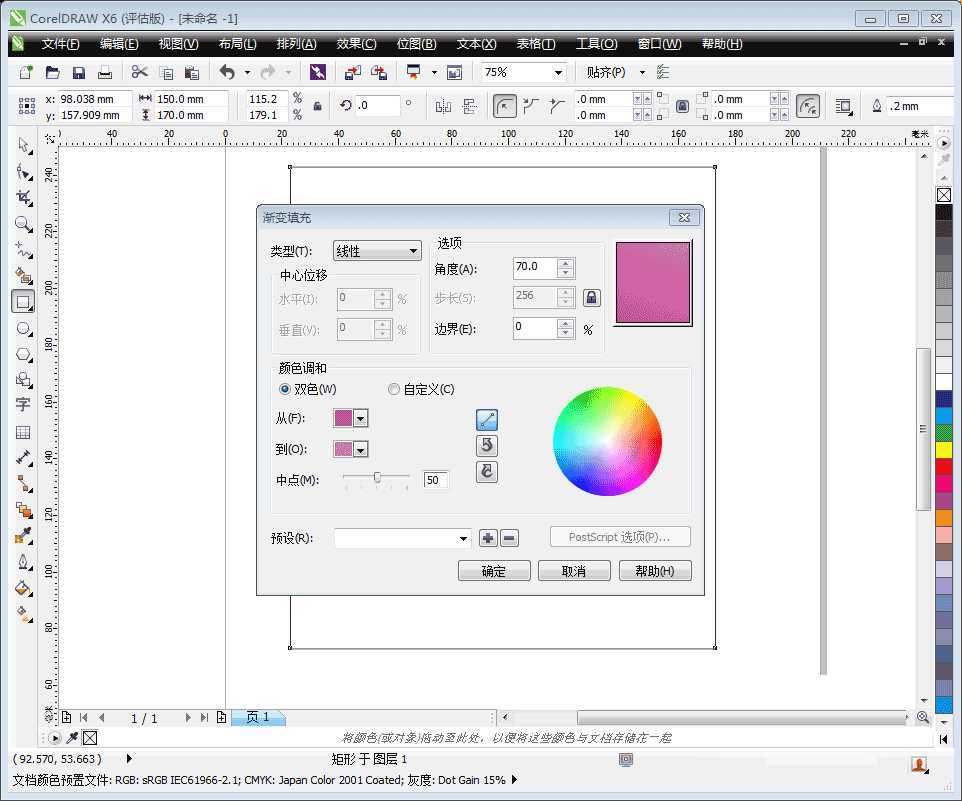The image size is (962, 801).
Task: Select the Pick tool
Action: [24, 145]
